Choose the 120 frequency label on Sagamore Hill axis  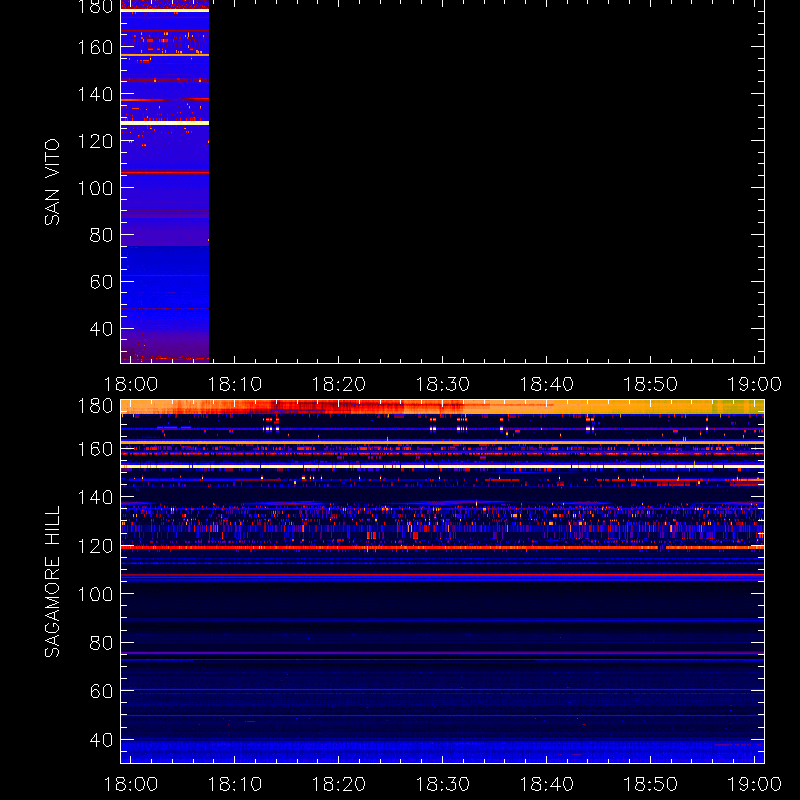[x=95, y=546]
